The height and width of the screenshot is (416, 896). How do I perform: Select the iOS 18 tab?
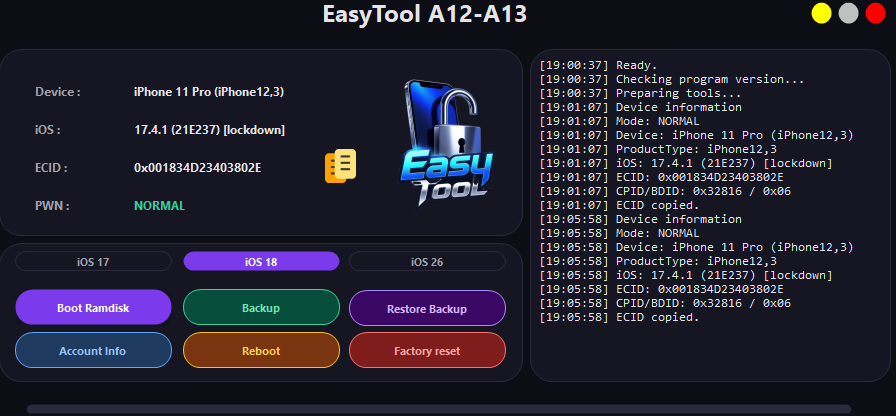(x=261, y=262)
